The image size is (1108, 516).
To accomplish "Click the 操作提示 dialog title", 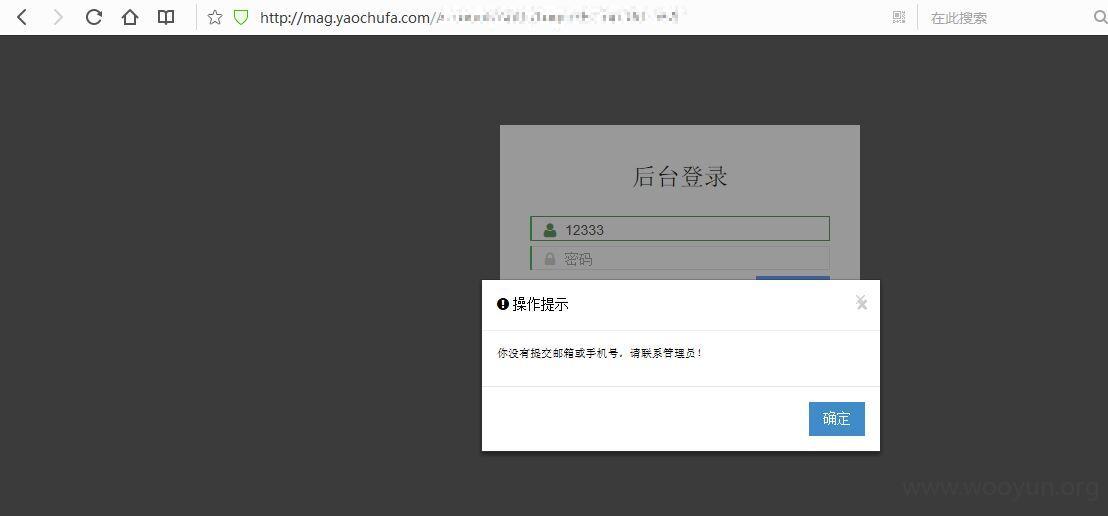I will [541, 304].
